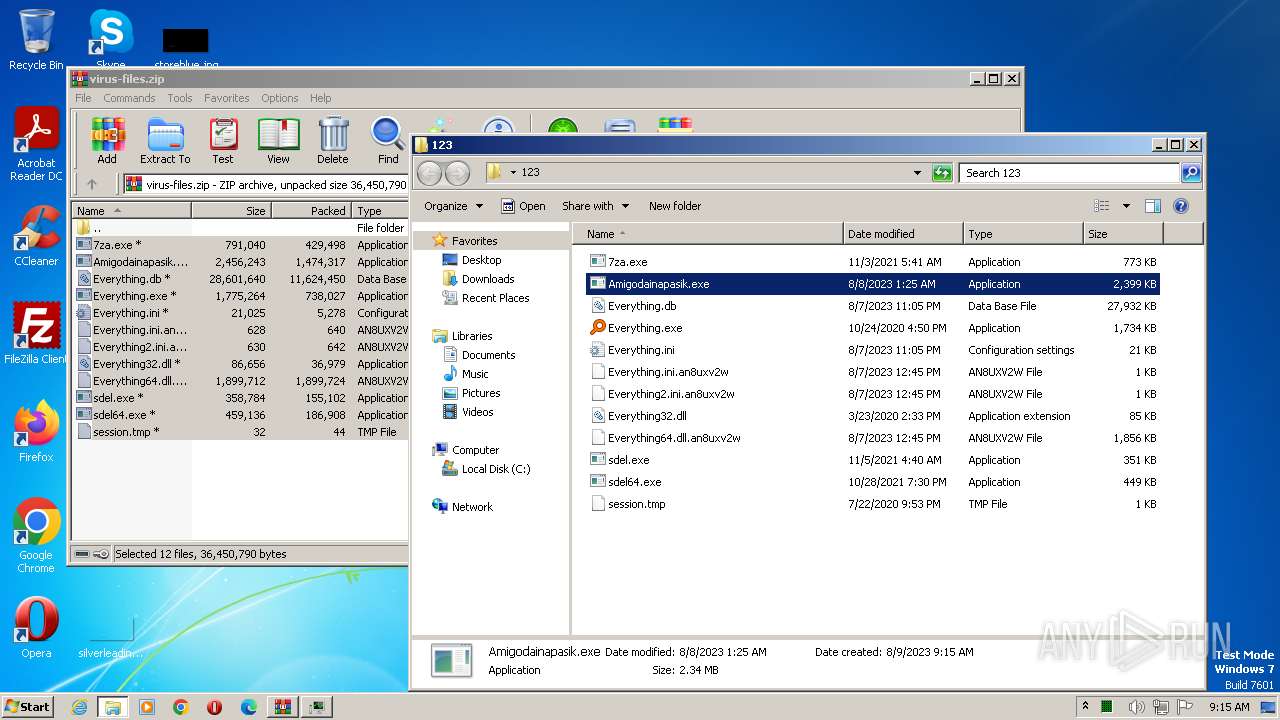Viewport: 1280px width, 720px height.
Task: Click the search magnifier in Explorer
Action: tap(1191, 173)
